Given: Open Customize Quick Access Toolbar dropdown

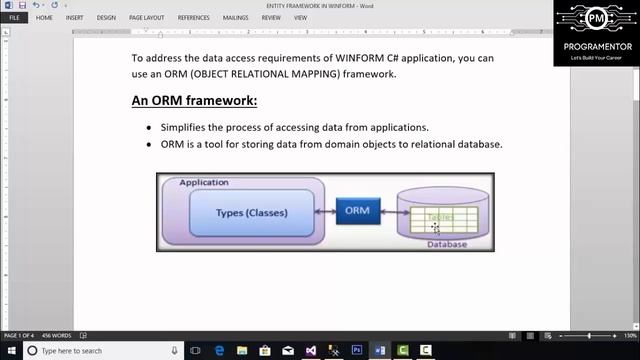Looking at the screenshot, I should pos(66,6).
